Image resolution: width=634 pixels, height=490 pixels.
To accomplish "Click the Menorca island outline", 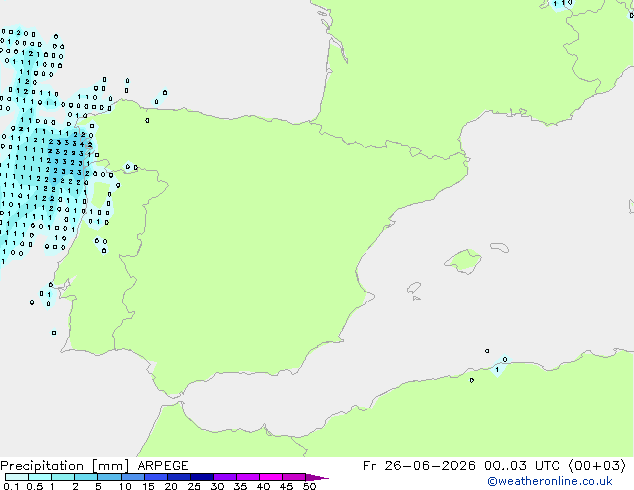I will (500, 247).
